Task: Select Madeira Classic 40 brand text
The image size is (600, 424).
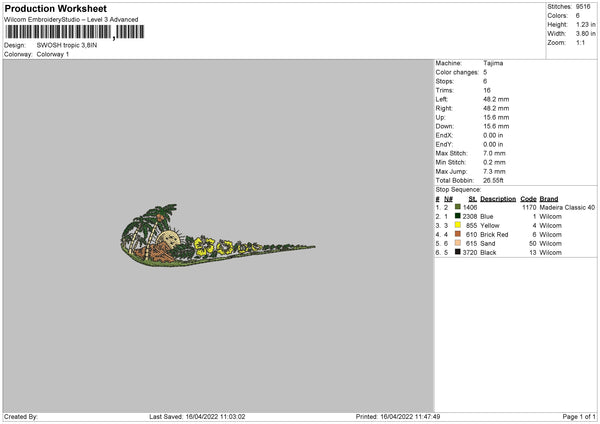Action: 567,207
